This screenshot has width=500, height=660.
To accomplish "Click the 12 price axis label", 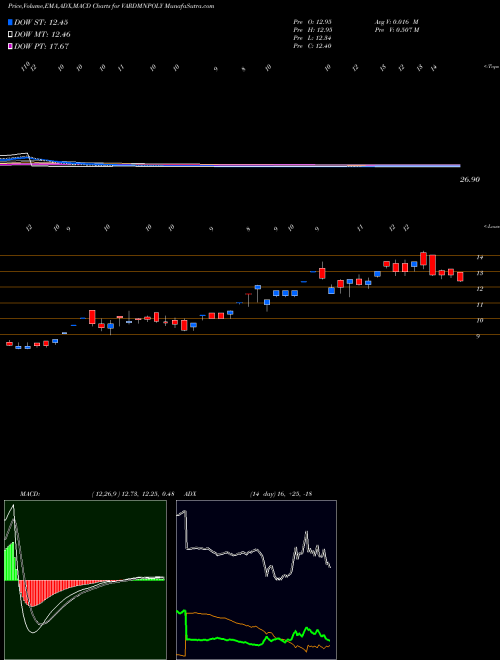I will pos(479,289).
